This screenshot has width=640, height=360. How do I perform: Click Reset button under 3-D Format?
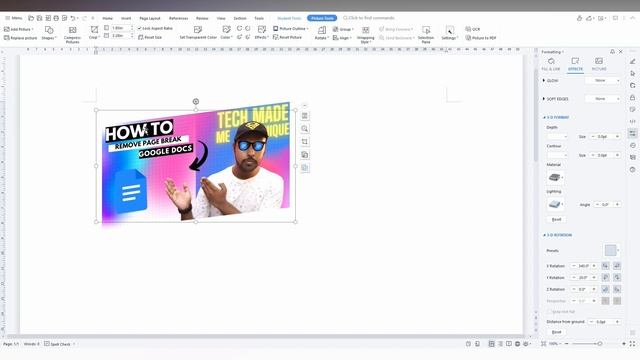[x=556, y=220]
